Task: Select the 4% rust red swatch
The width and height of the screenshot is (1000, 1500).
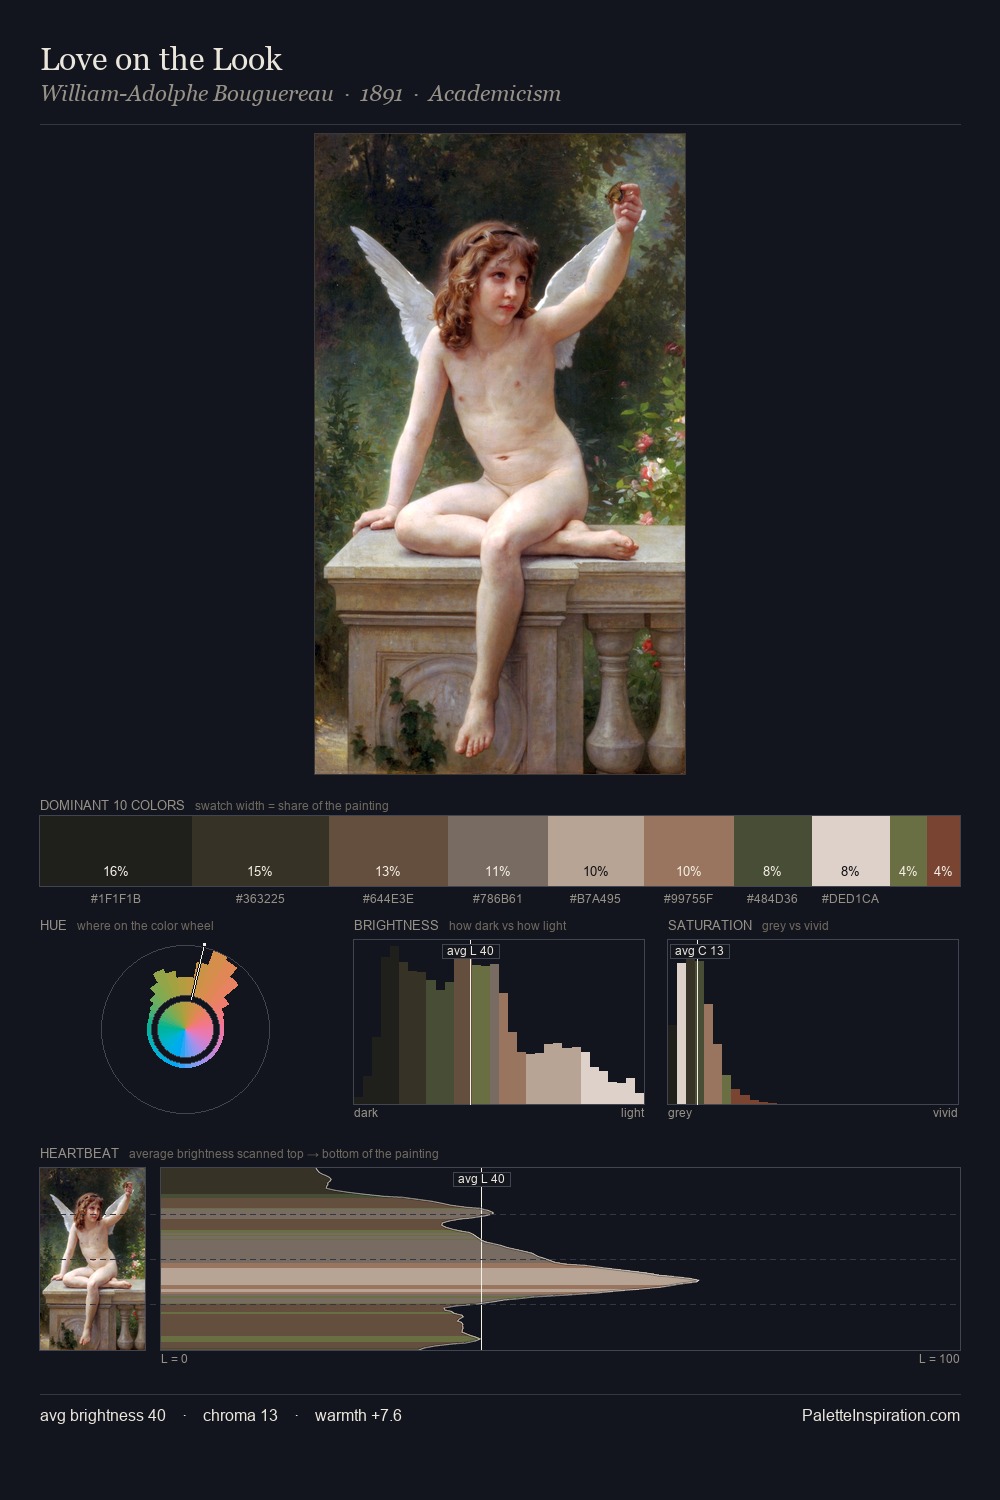Action: click(x=943, y=851)
